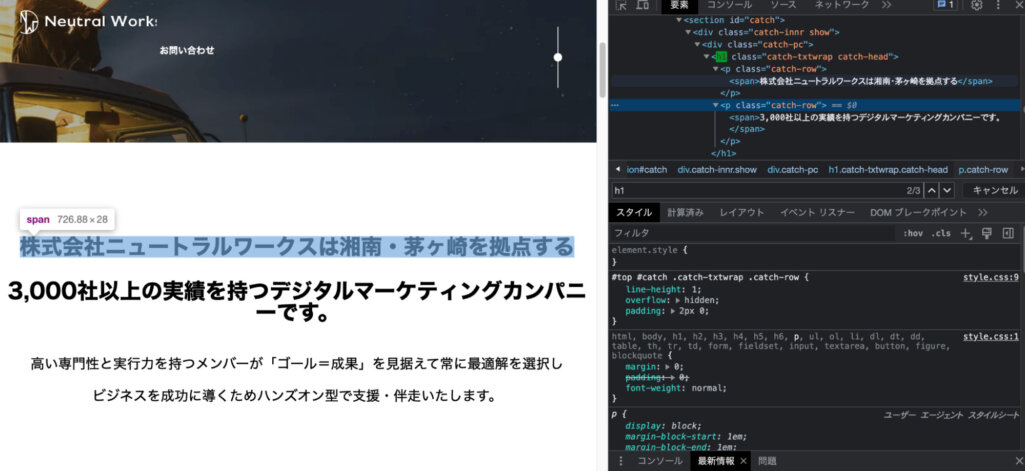Switch to the 要素 tab
The width and height of the screenshot is (1025, 471).
pyautogui.click(x=679, y=5)
